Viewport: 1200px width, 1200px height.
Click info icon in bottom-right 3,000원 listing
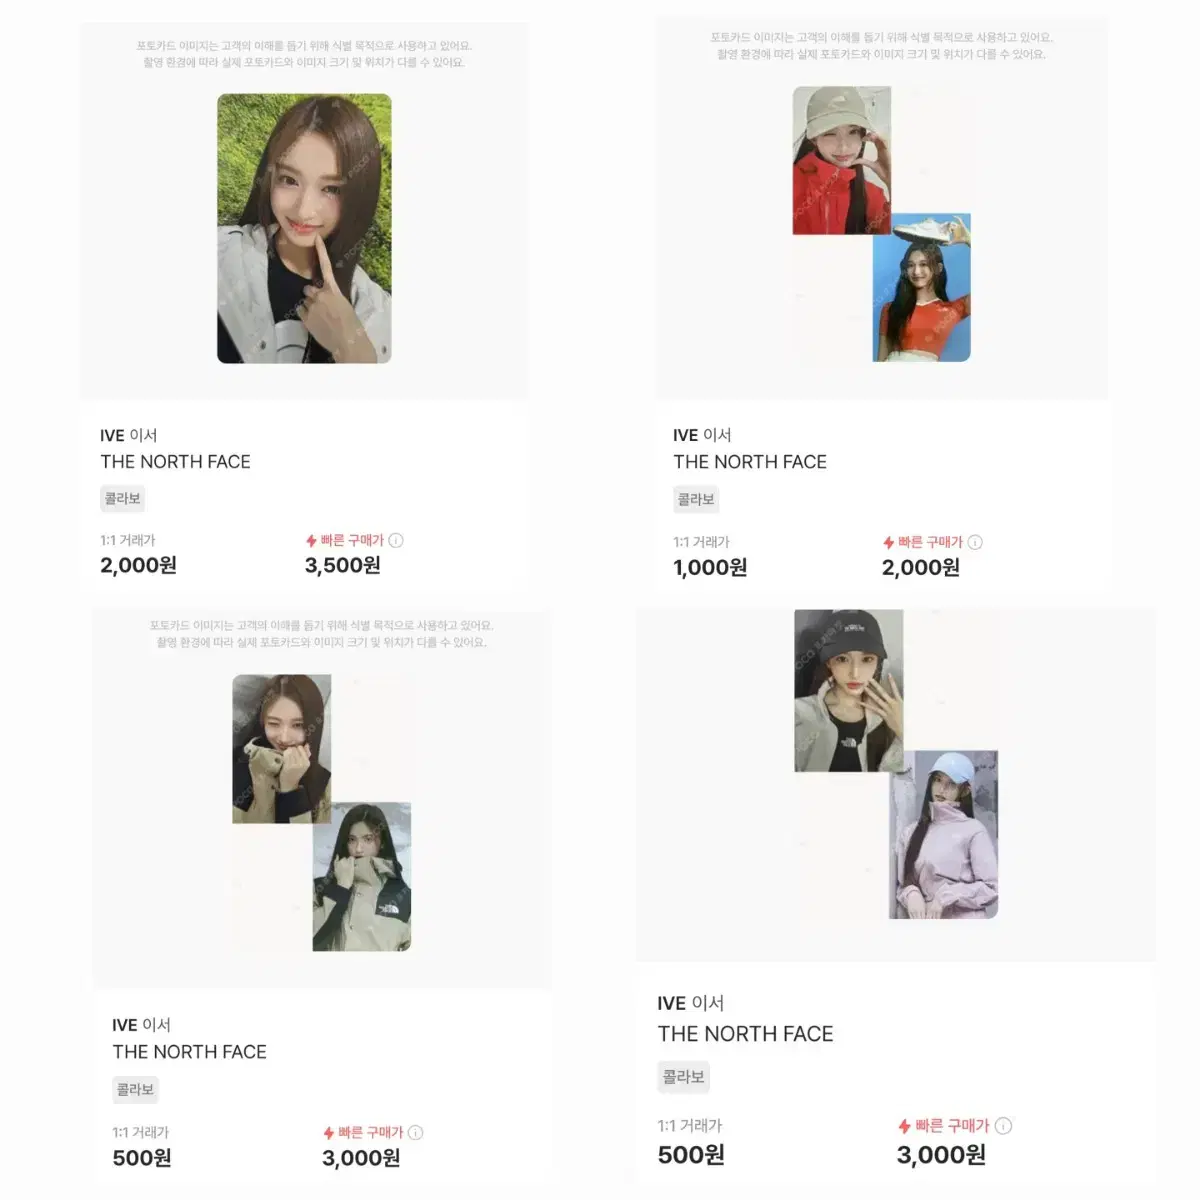point(1004,1126)
